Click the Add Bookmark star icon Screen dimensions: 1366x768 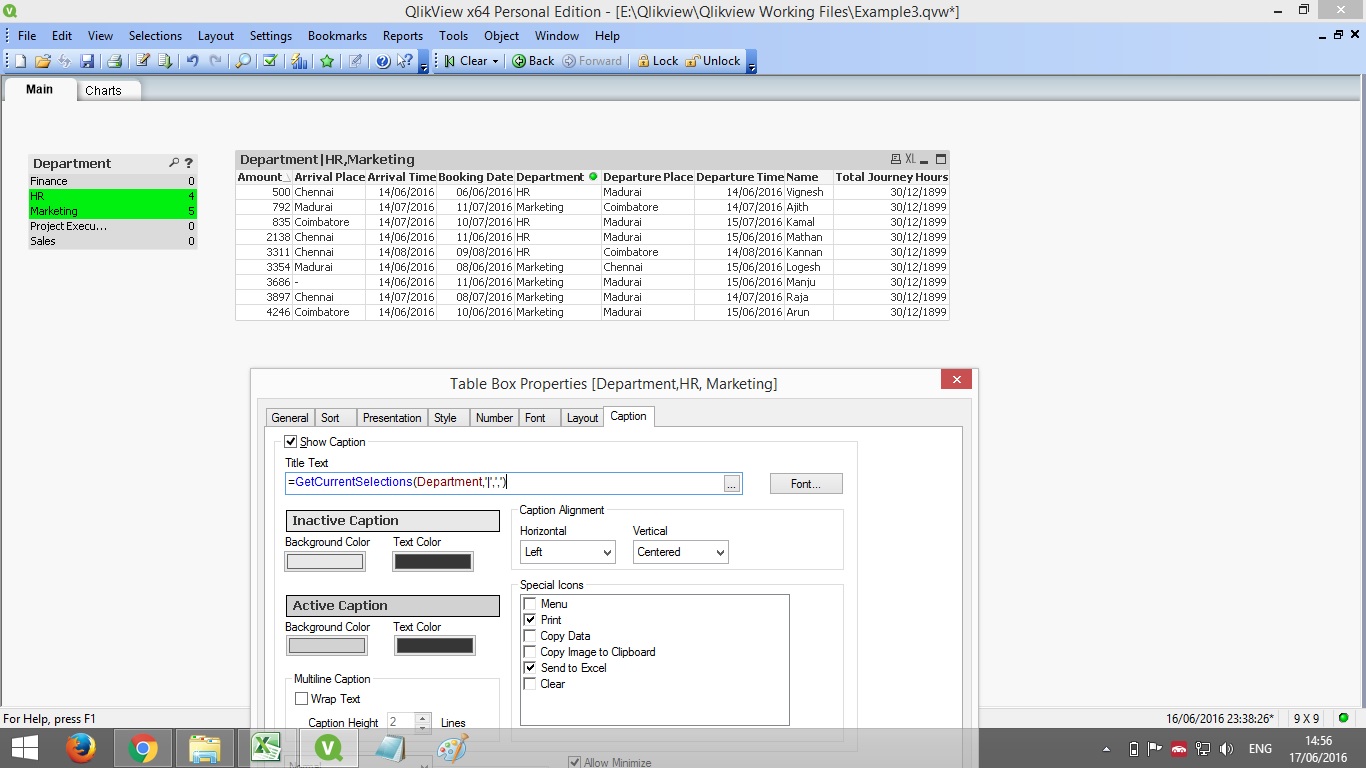point(327,61)
